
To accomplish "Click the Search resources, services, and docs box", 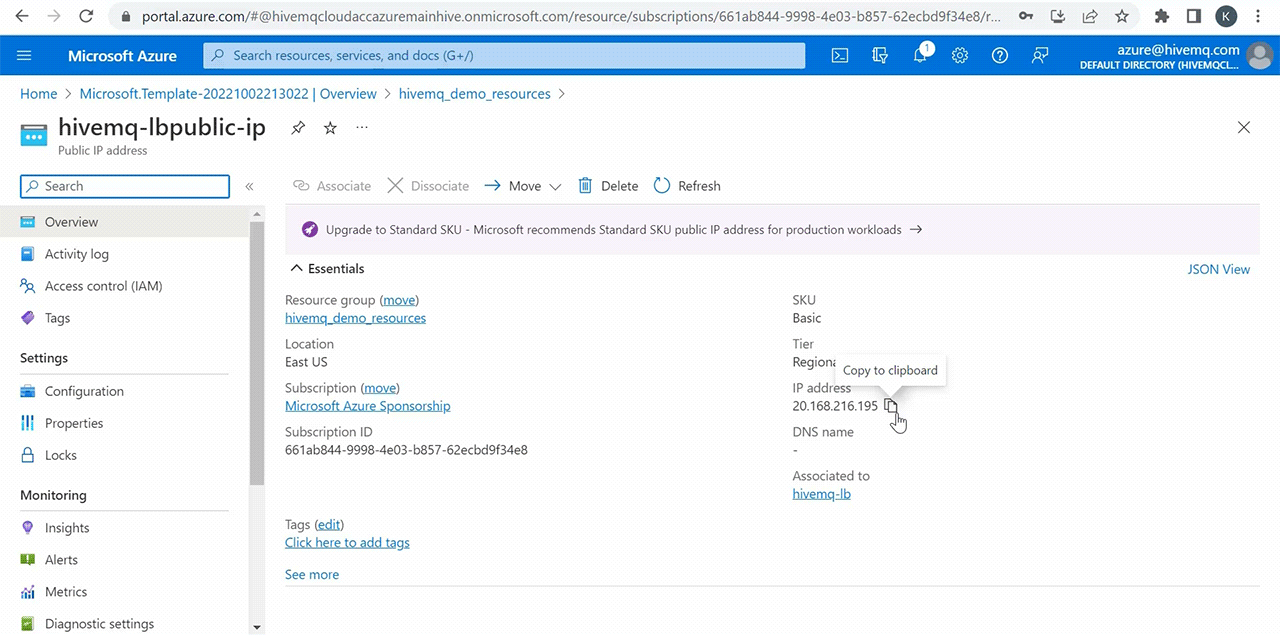I will click(504, 56).
